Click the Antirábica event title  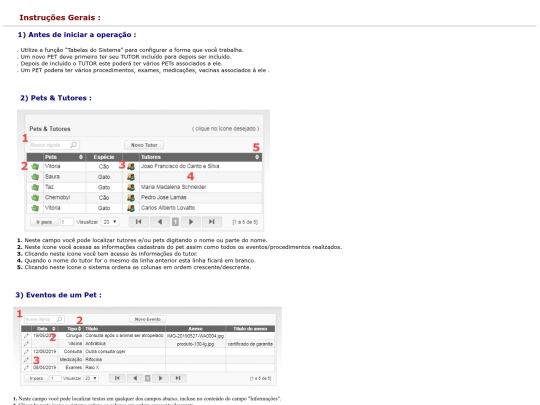[x=95, y=344]
